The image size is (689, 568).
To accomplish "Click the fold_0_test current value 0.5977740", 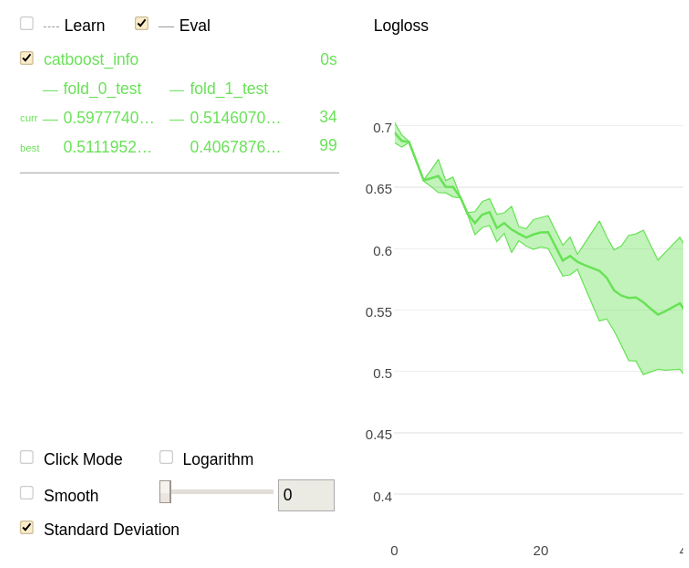I will click(108, 118).
